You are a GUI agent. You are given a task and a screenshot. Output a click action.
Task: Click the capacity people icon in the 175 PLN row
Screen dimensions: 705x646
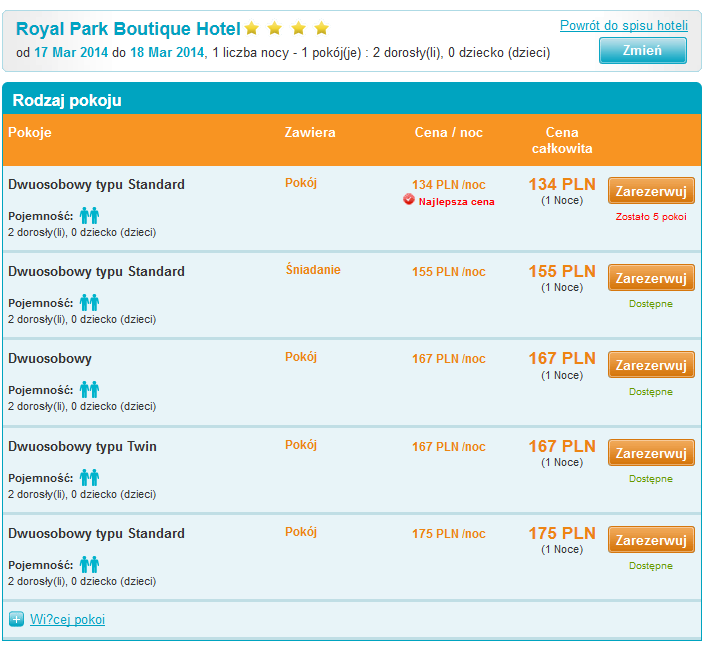coord(89,564)
